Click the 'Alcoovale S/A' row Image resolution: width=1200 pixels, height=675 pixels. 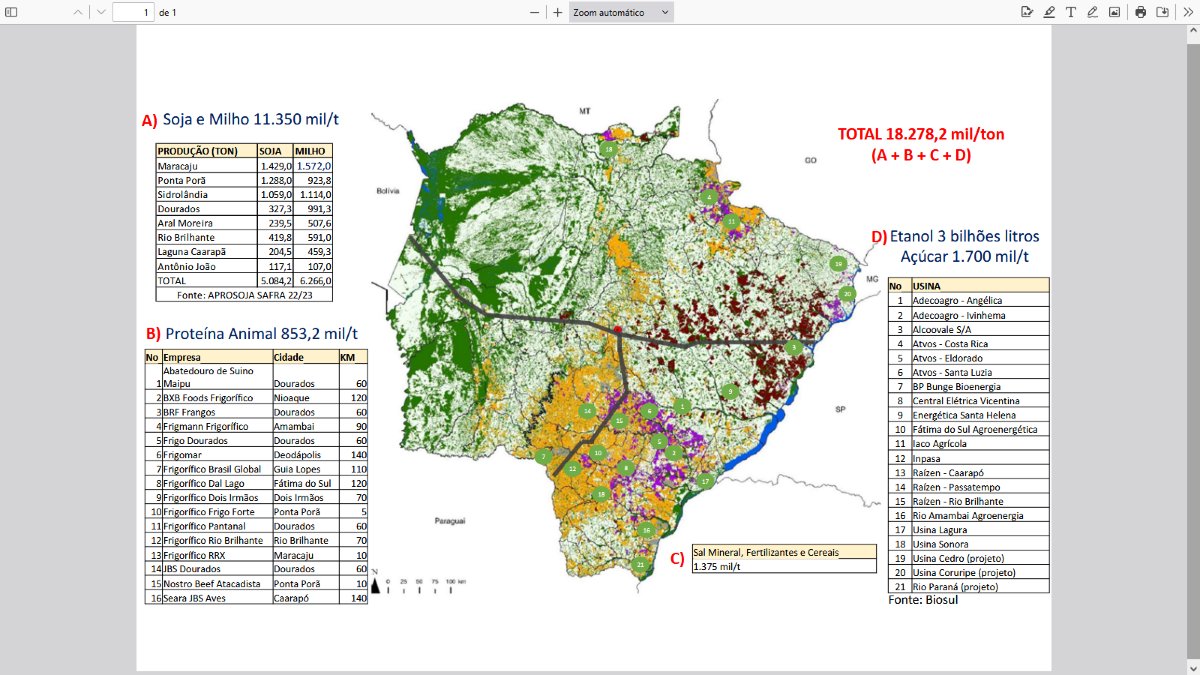coord(968,328)
